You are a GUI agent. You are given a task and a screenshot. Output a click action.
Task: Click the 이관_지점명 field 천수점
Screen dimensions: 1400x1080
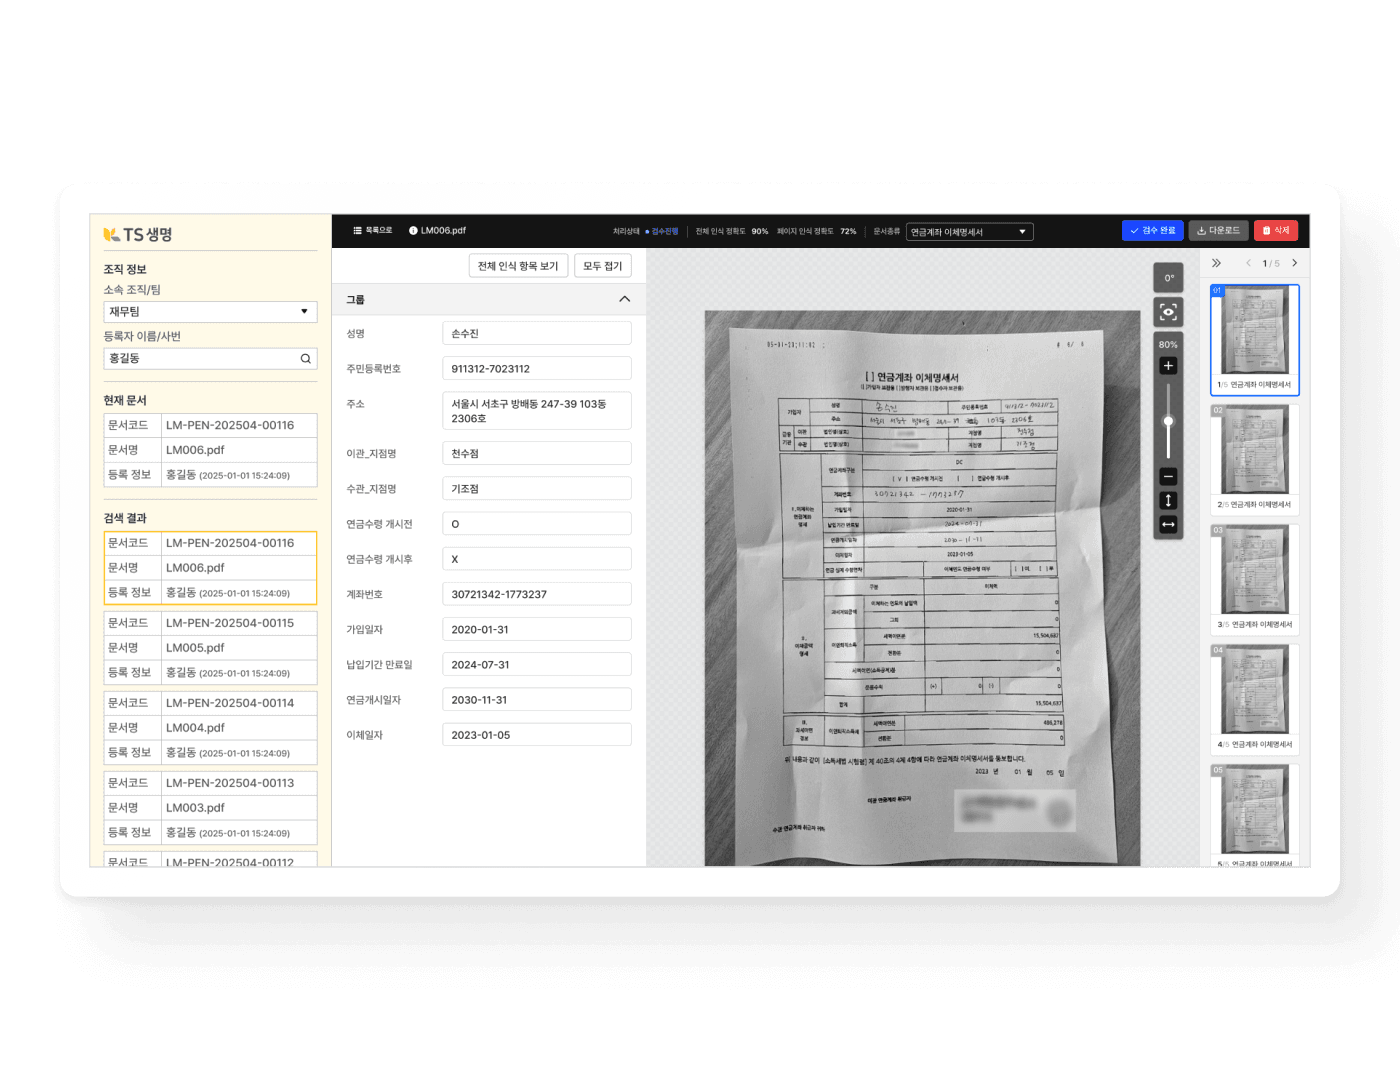click(537, 454)
